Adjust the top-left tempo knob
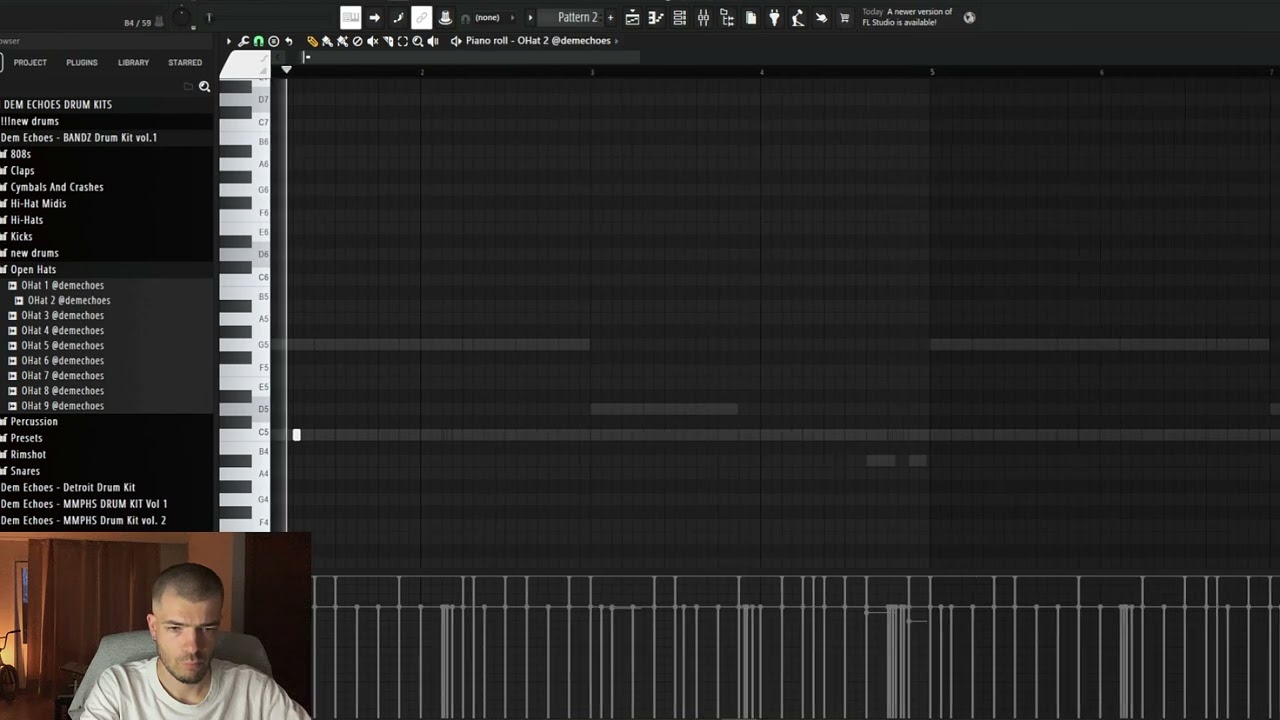Screen dimensions: 1280x720 pyautogui.click(x=181, y=17)
